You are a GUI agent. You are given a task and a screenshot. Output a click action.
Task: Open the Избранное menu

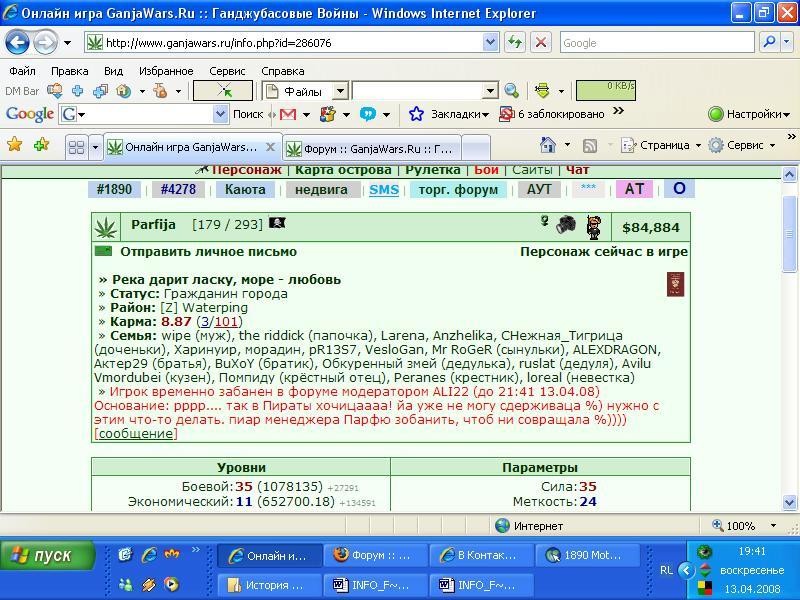tap(166, 71)
